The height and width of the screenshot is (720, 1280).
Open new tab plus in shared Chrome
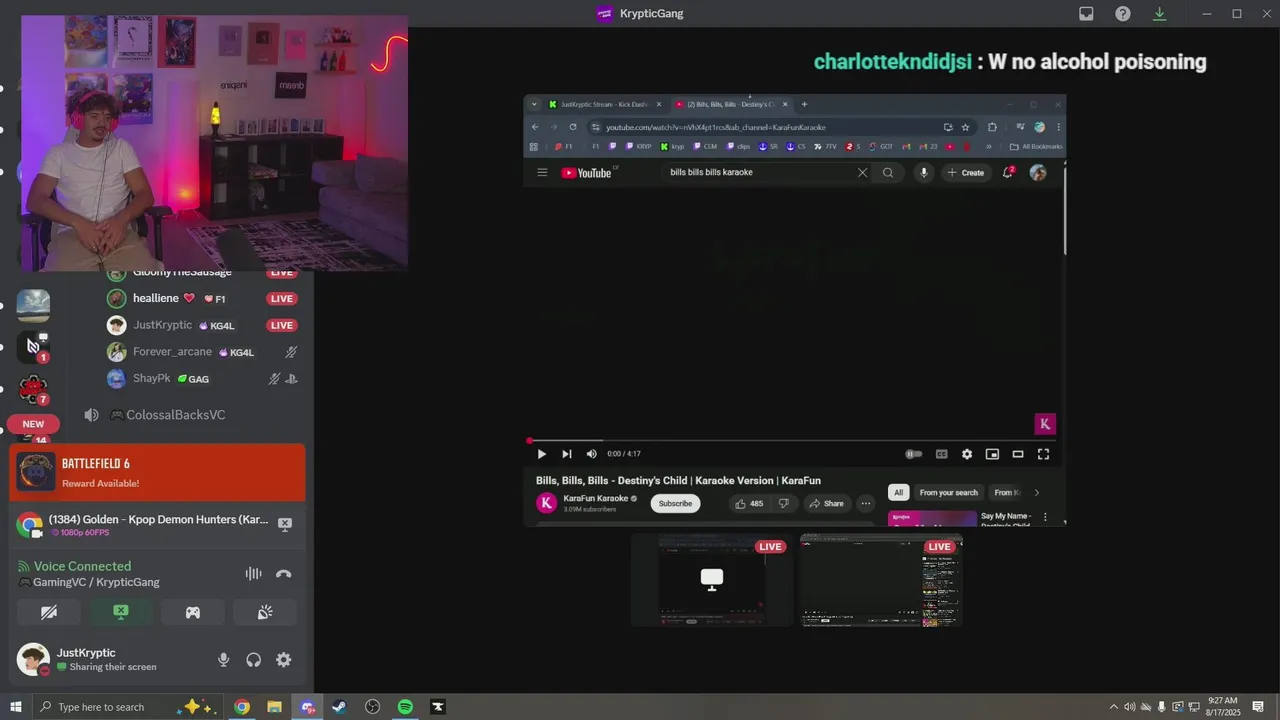(x=804, y=104)
